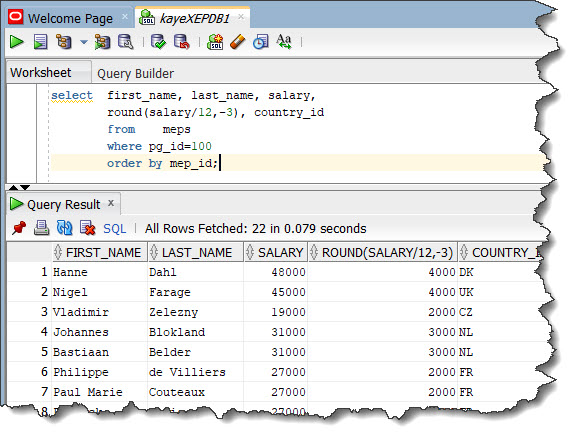Select the kayeXEPDB1 tab
581x445 pixels.
[195, 18]
